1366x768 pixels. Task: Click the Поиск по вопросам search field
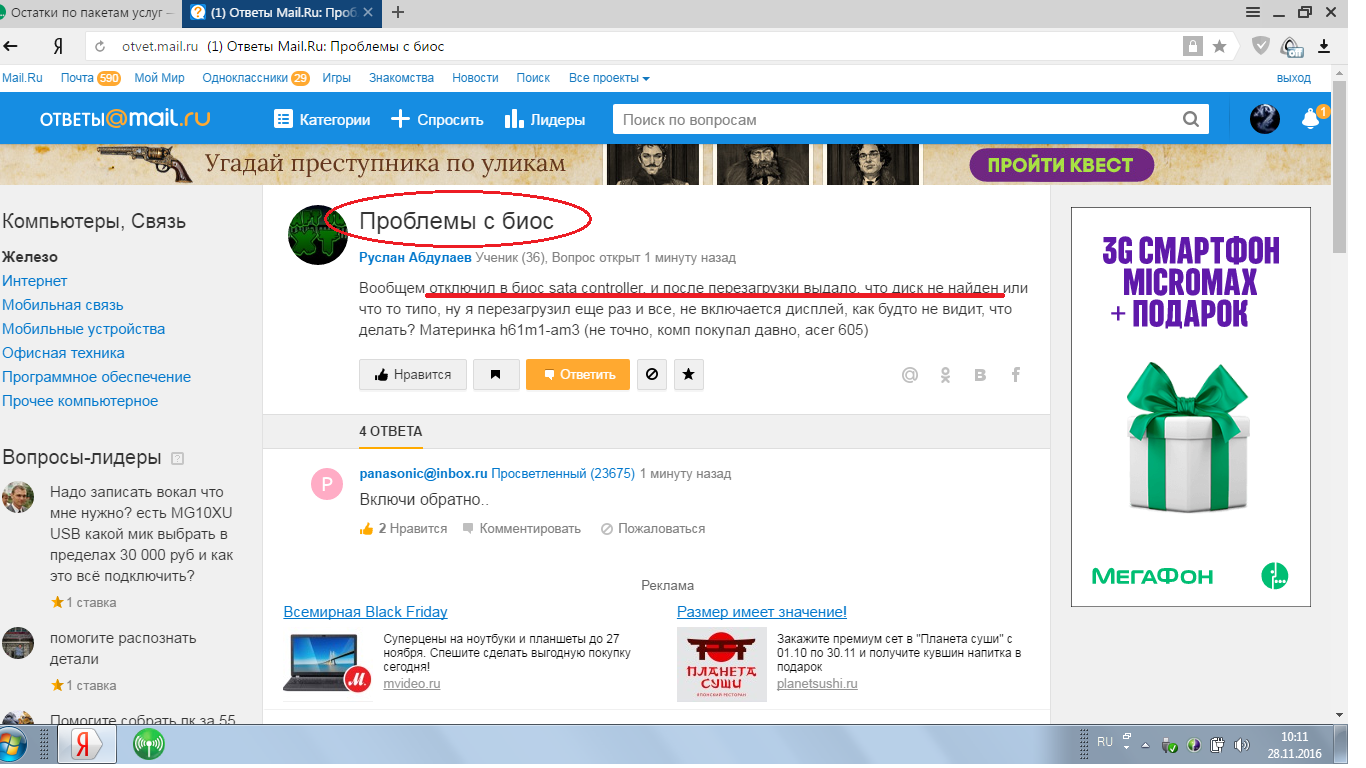point(895,120)
